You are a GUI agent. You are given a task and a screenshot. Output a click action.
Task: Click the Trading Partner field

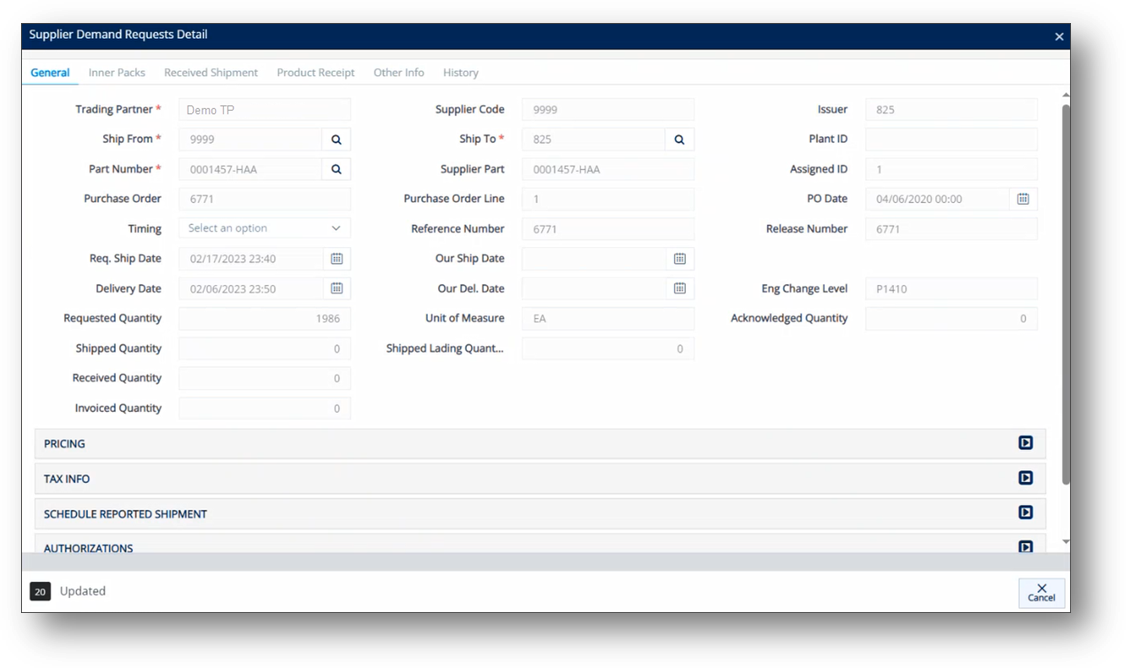click(264, 110)
